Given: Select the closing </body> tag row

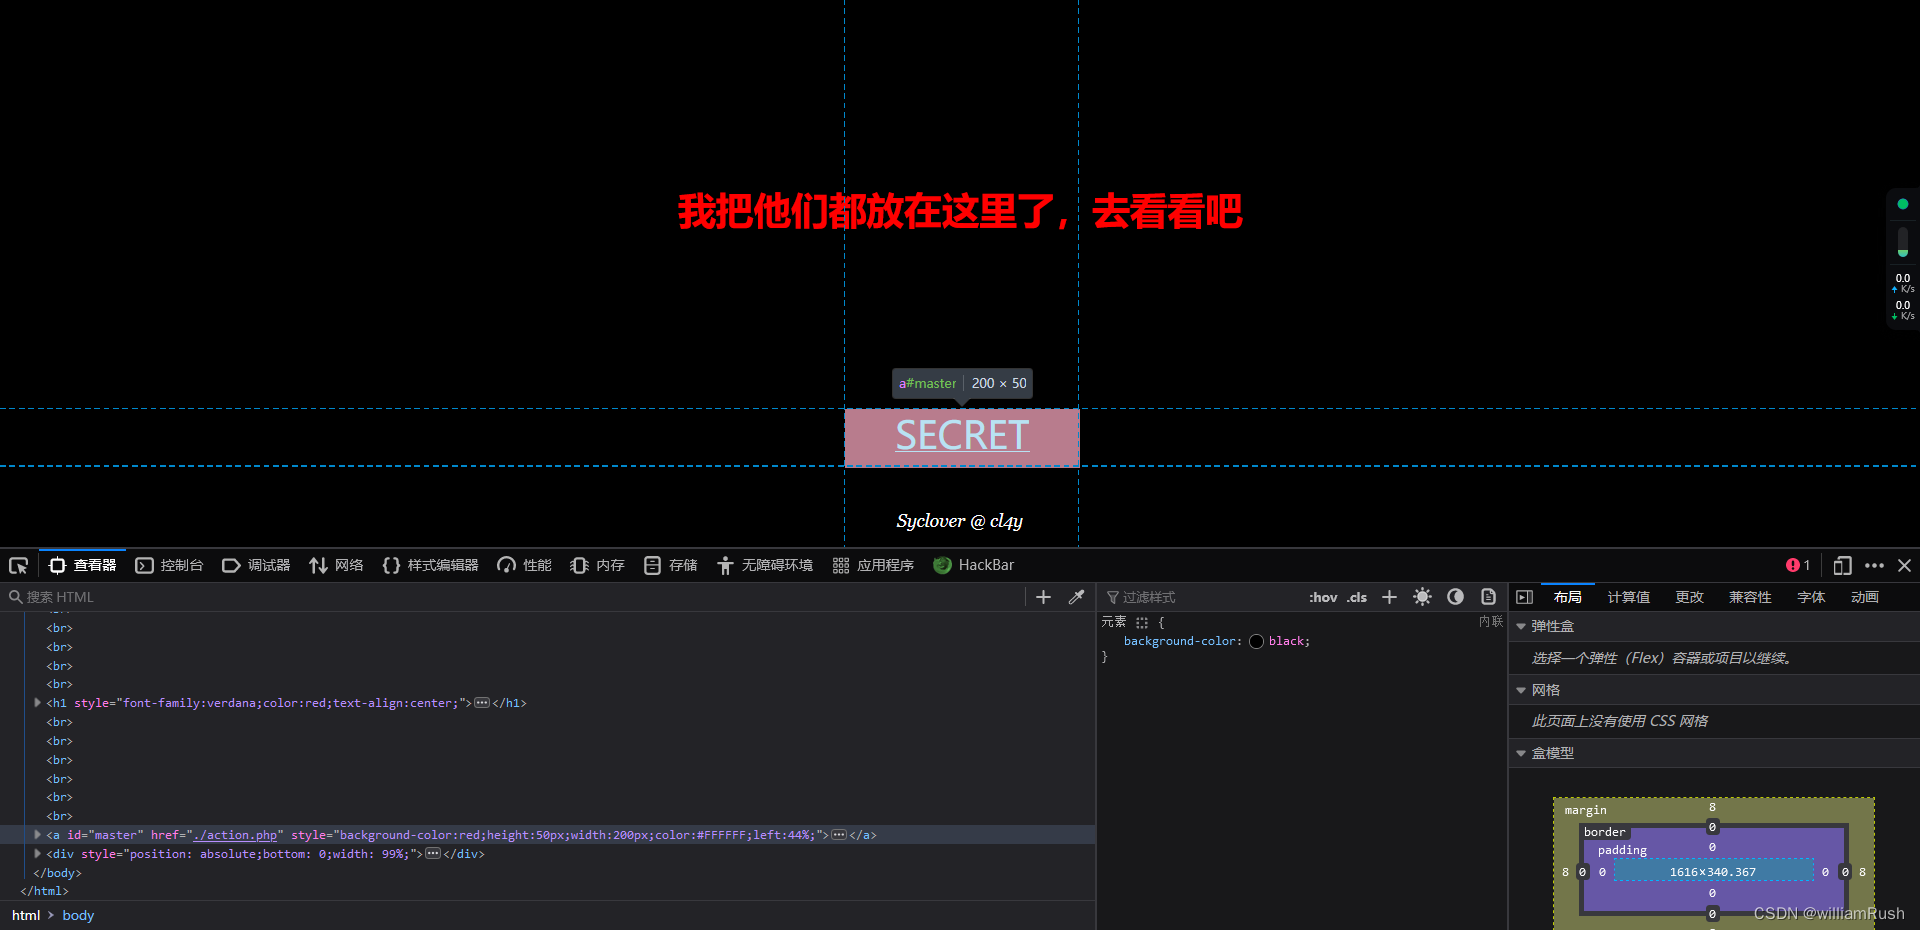Looking at the screenshot, I should pos(57,873).
